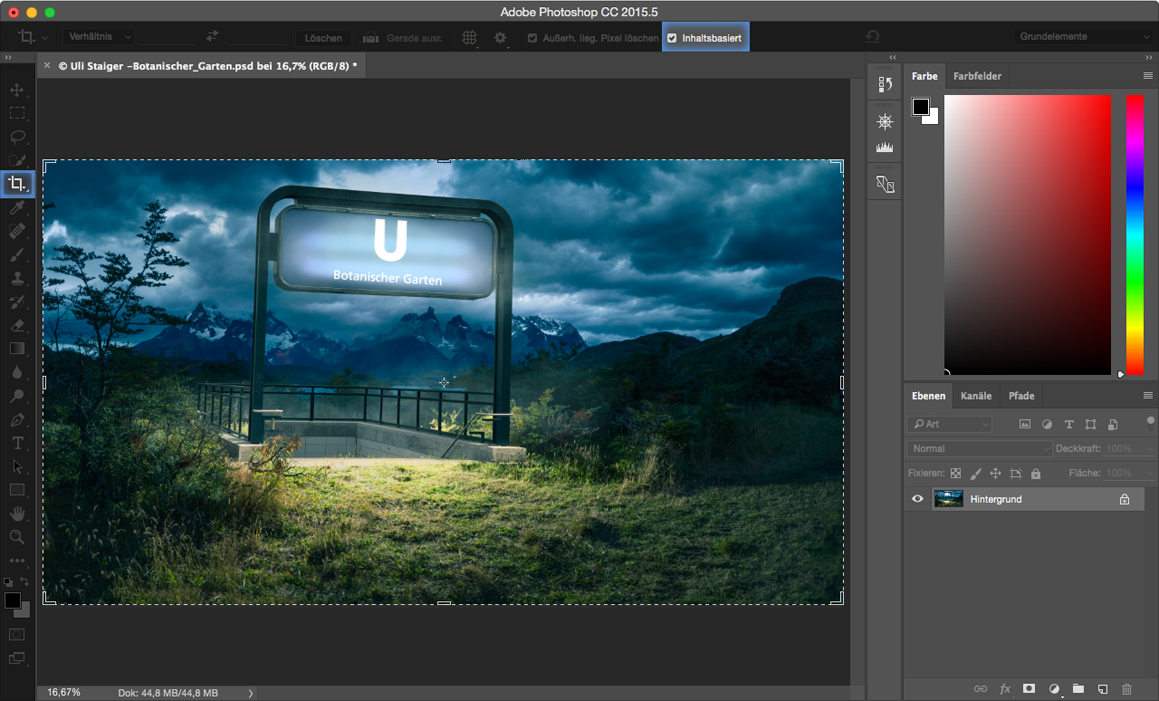
Task: Delete the current layer with trash icon
Action: point(1126,688)
